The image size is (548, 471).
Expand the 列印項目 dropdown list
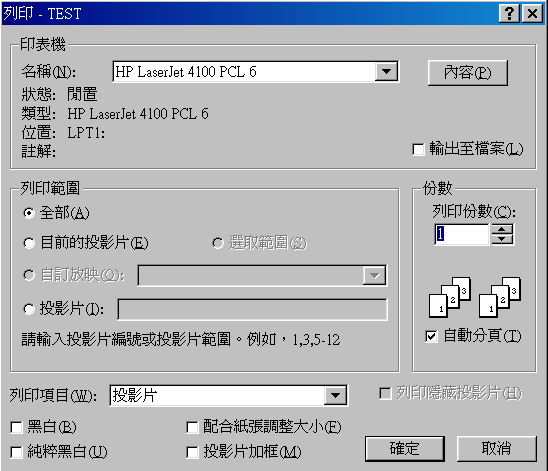pos(336,396)
